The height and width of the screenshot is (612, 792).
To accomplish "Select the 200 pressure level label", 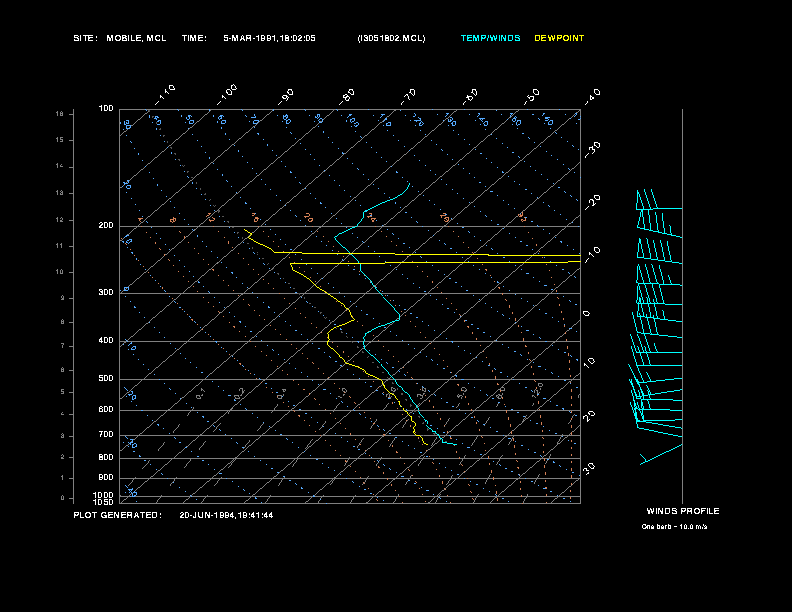I will tap(106, 226).
